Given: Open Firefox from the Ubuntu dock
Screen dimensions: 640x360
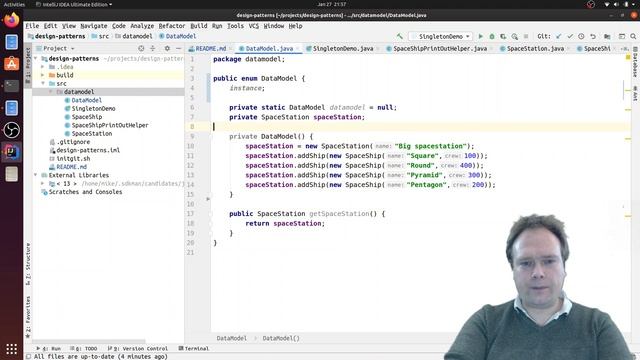Looking at the screenshot, I should [x=11, y=20].
